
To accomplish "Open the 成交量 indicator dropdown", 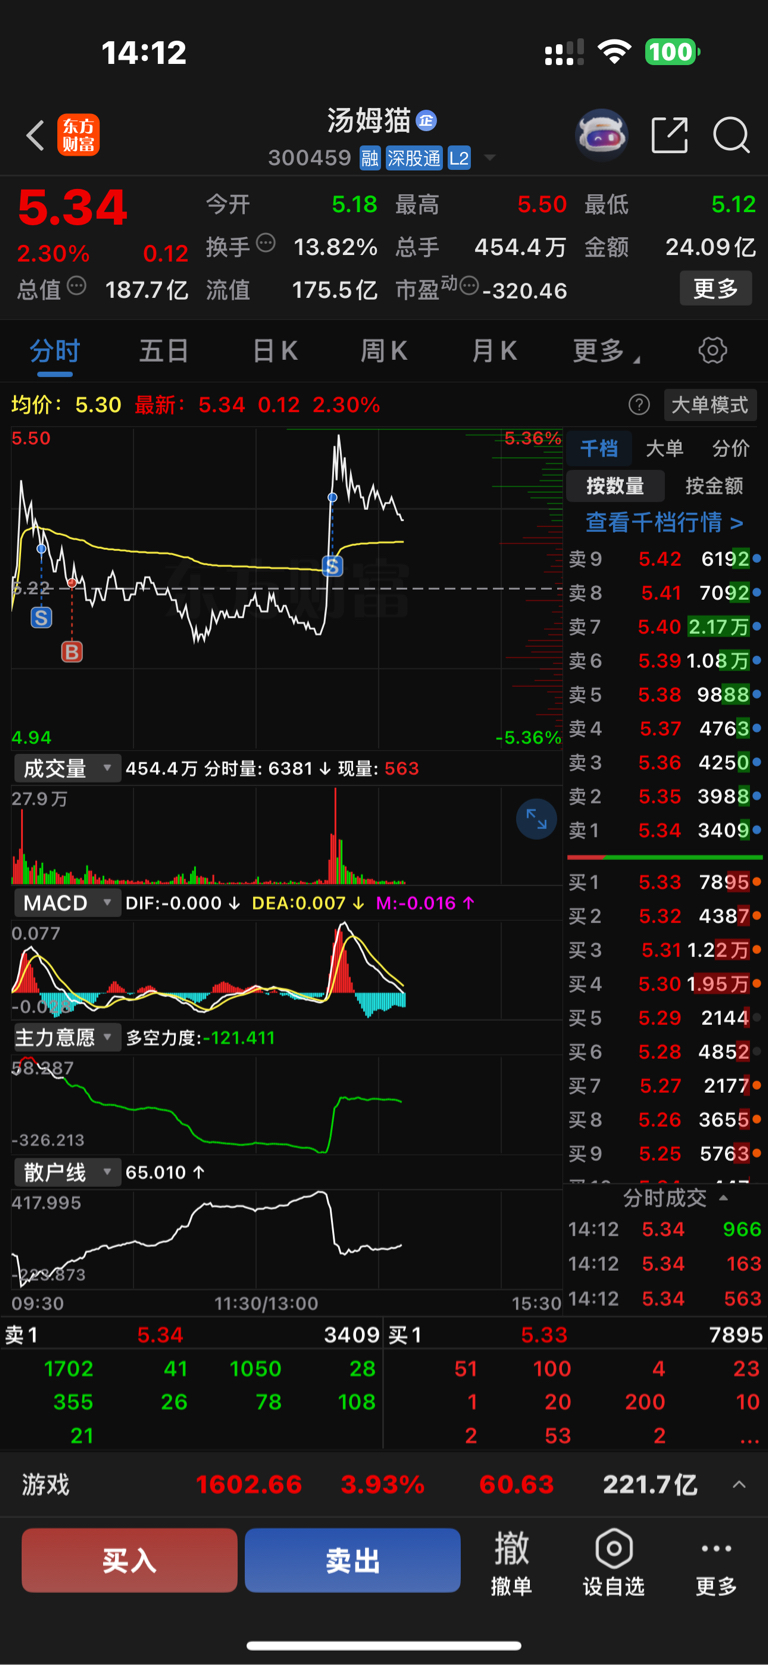I will click(67, 768).
